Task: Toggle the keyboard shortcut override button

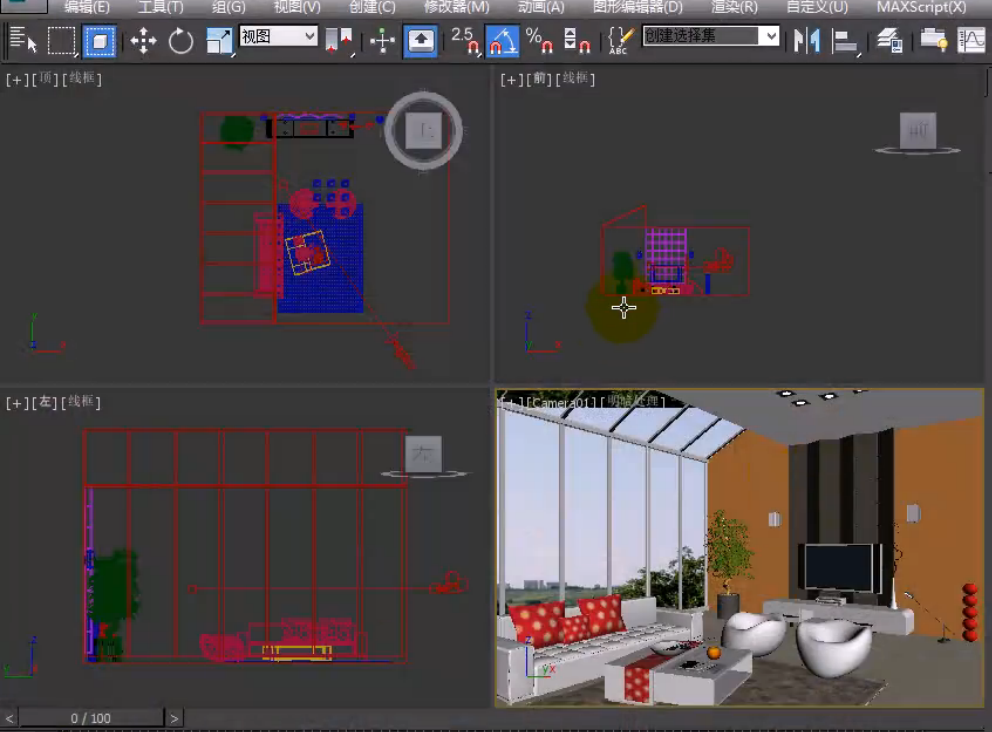Action: (421, 41)
